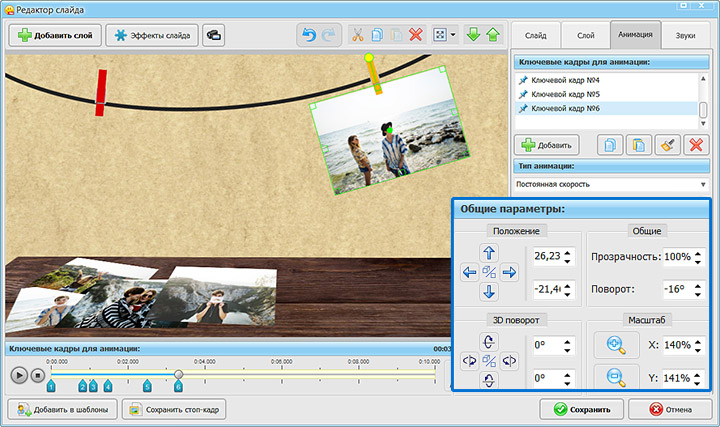Click the right 3D rotation icon
Viewport: 720px width, 427px height.
coord(509,361)
